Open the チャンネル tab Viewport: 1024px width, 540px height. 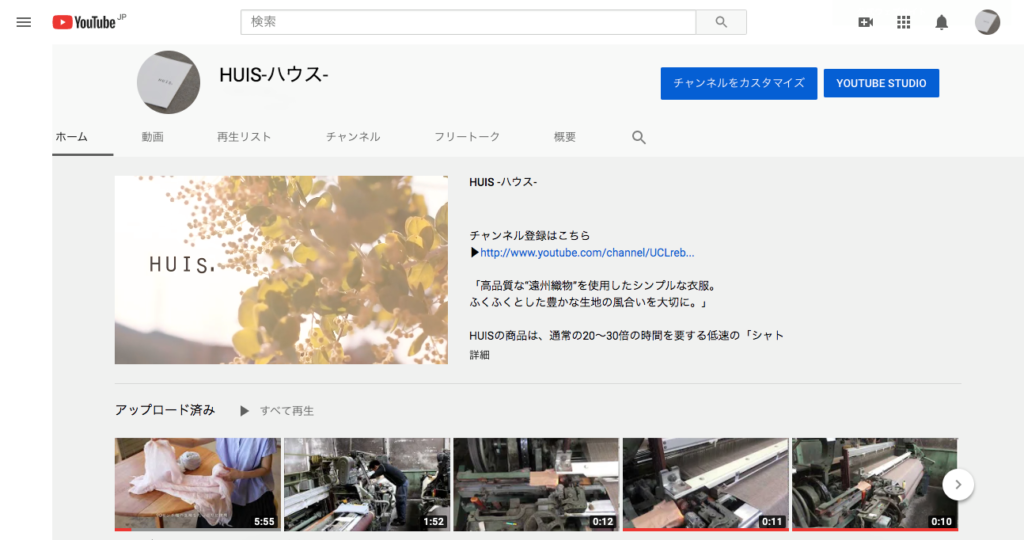(x=353, y=137)
